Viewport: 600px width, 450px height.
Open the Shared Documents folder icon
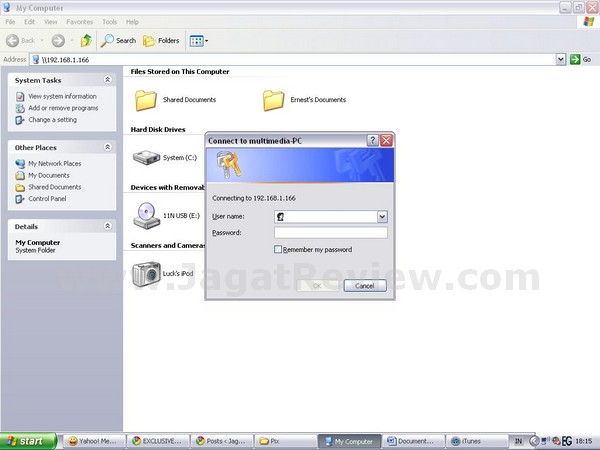[x=147, y=100]
